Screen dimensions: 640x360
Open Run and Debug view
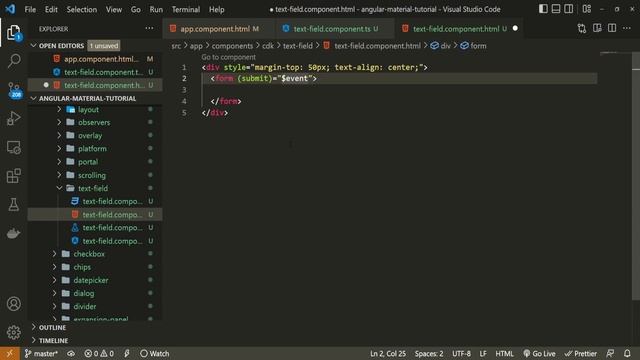13,118
